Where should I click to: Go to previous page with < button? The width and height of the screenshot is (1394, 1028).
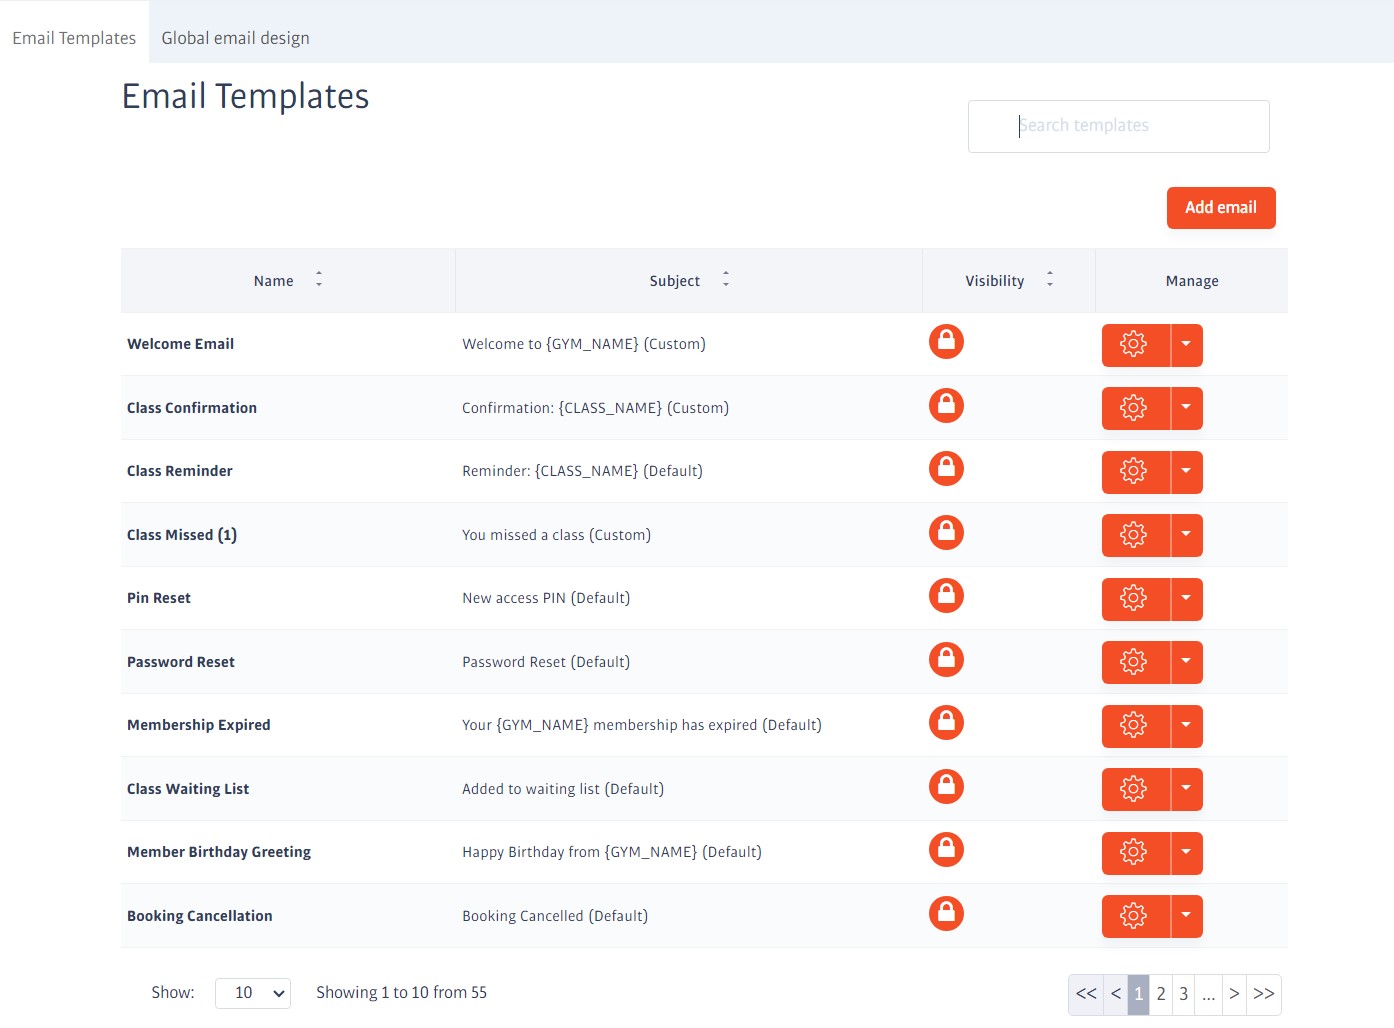click(x=1116, y=994)
